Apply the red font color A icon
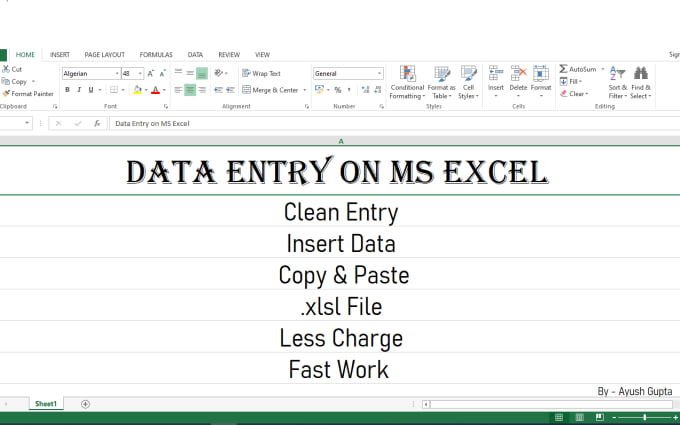This screenshot has height=425, width=680. (156, 90)
